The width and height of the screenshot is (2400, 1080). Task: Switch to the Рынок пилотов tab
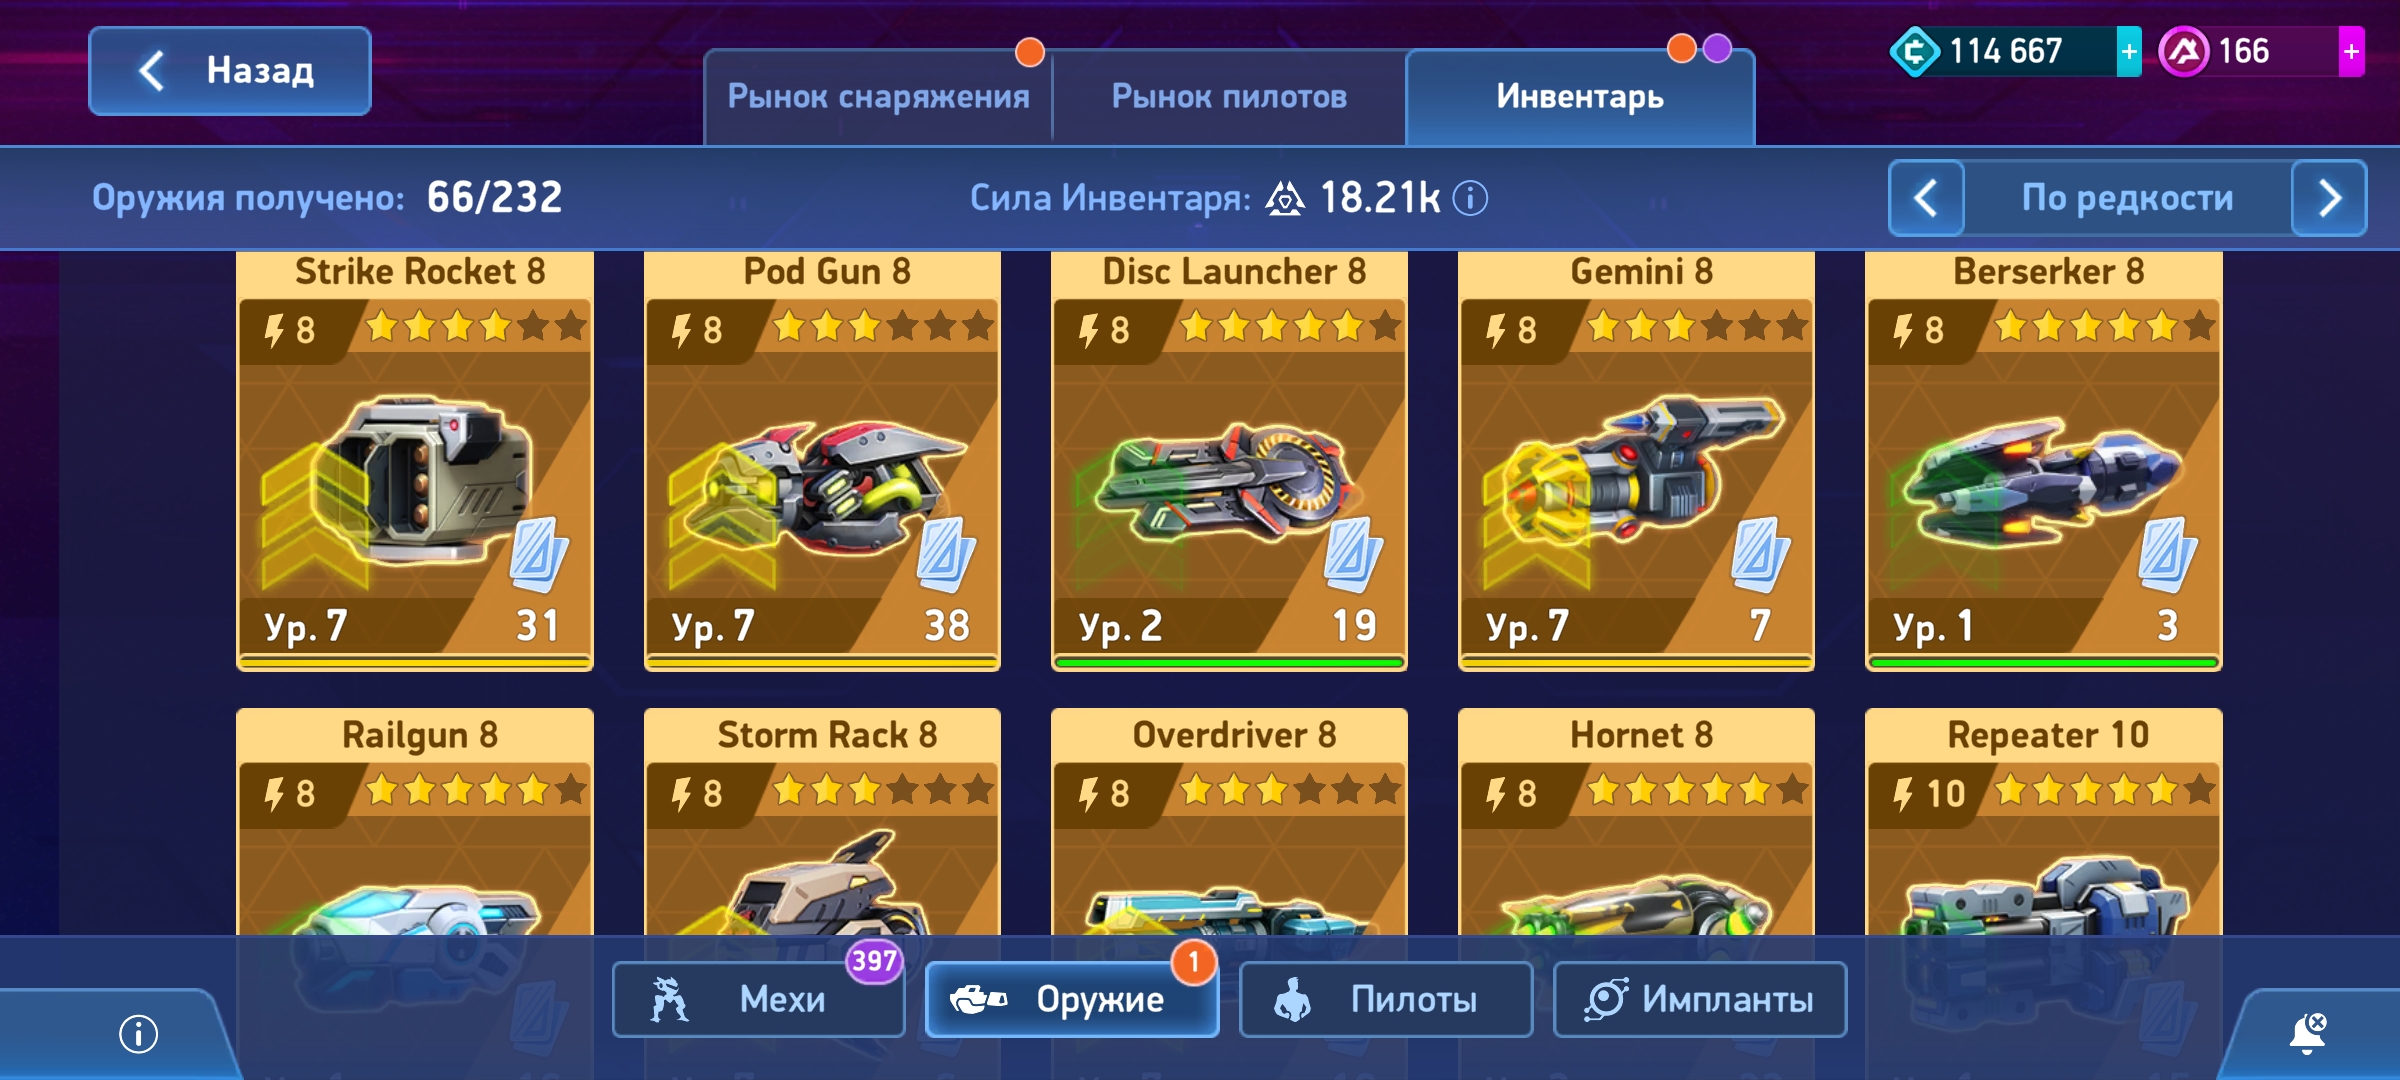1229,97
